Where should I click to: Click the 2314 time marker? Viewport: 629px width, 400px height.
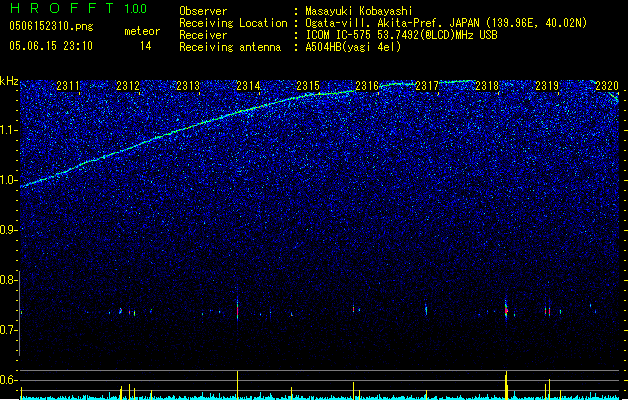(x=248, y=85)
